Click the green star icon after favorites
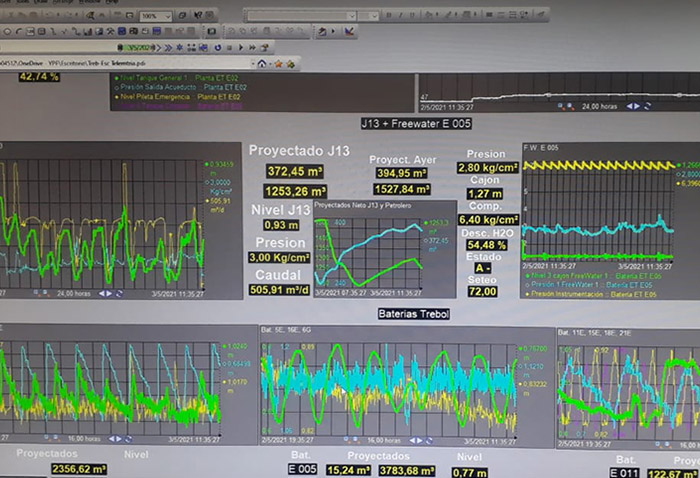This screenshot has height=478, width=700. click(x=291, y=64)
